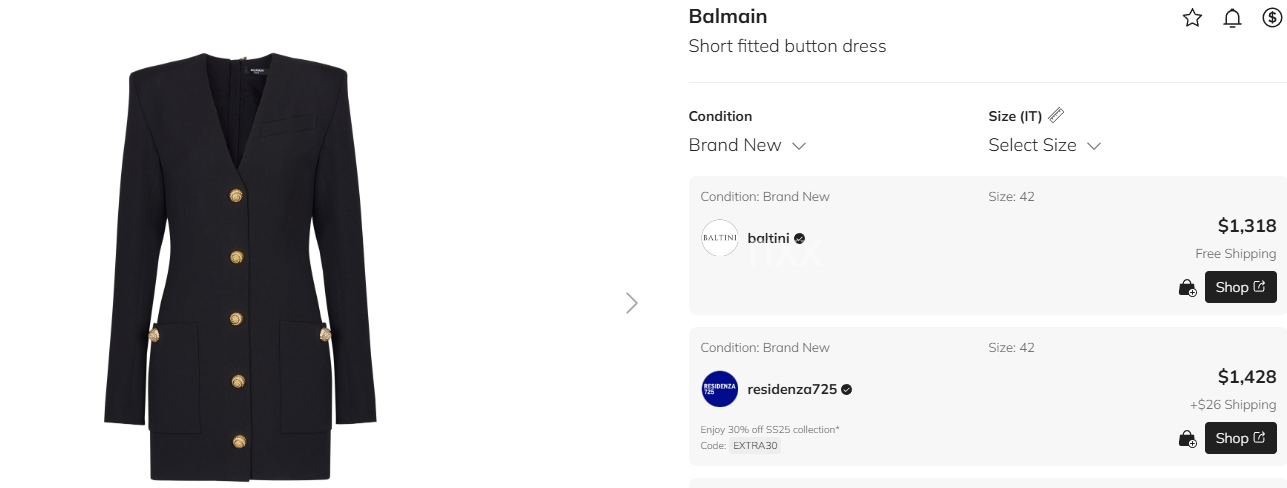Click the baltini seller logo

720,238
